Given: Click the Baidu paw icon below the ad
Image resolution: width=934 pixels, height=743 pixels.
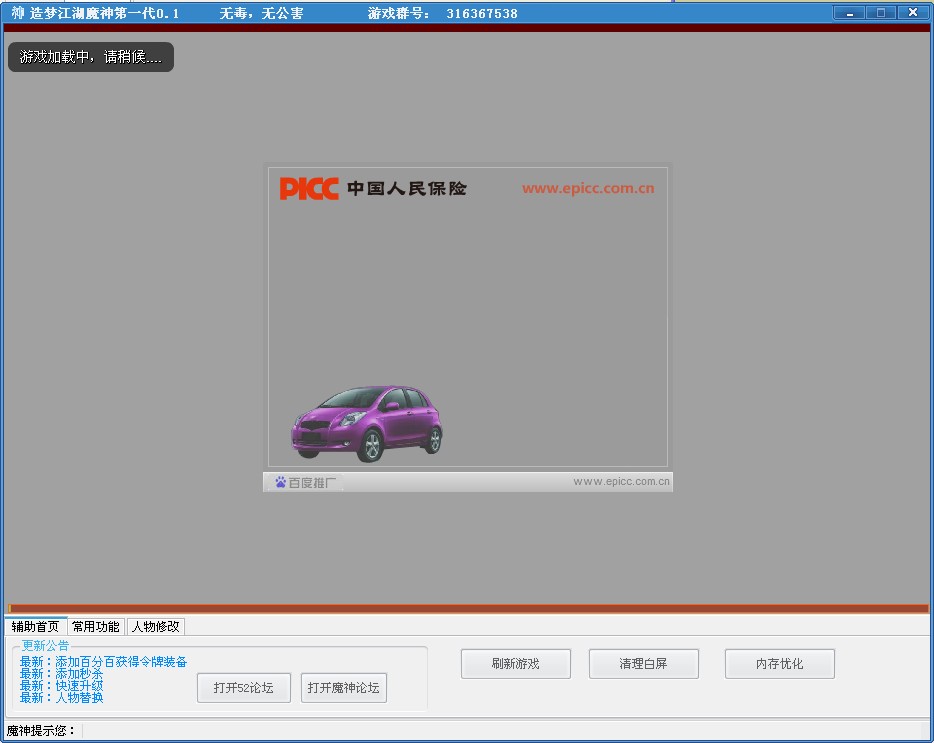Looking at the screenshot, I should point(281,481).
